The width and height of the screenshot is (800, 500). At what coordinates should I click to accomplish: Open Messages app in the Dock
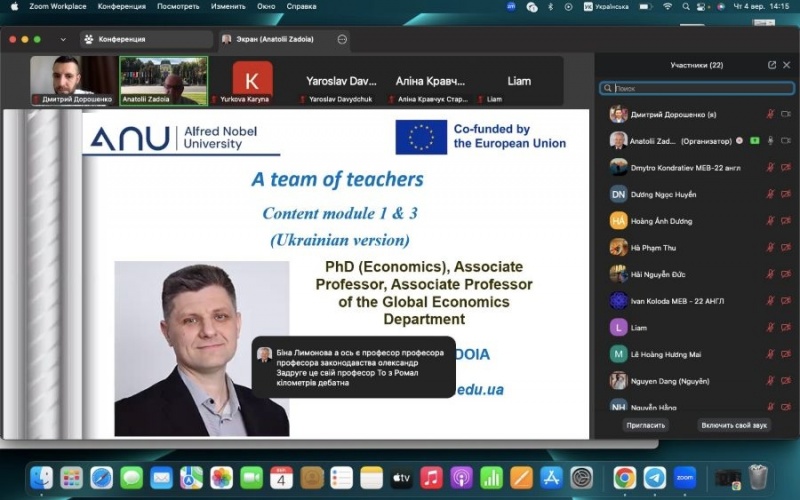coord(132,478)
